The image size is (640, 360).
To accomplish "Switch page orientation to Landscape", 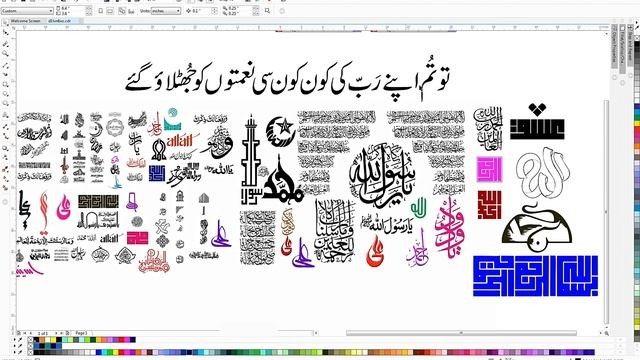I will pos(110,11).
